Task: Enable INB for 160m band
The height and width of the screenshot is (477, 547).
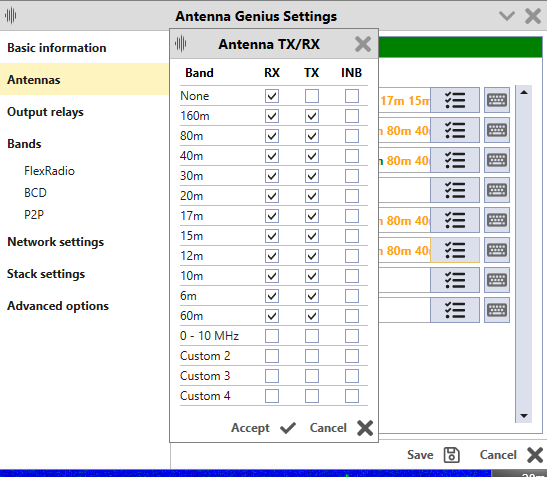Action: pyautogui.click(x=352, y=116)
